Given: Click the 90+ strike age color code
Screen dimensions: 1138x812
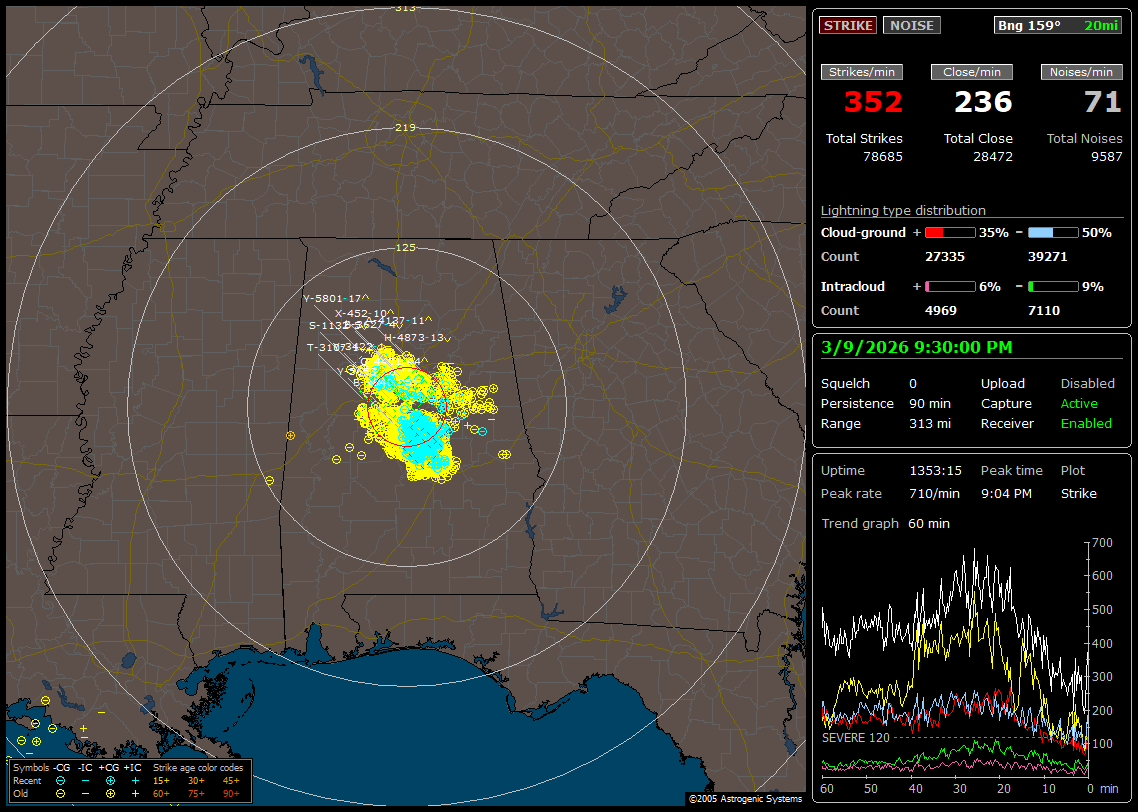Looking at the screenshot, I should pyautogui.click(x=231, y=793).
